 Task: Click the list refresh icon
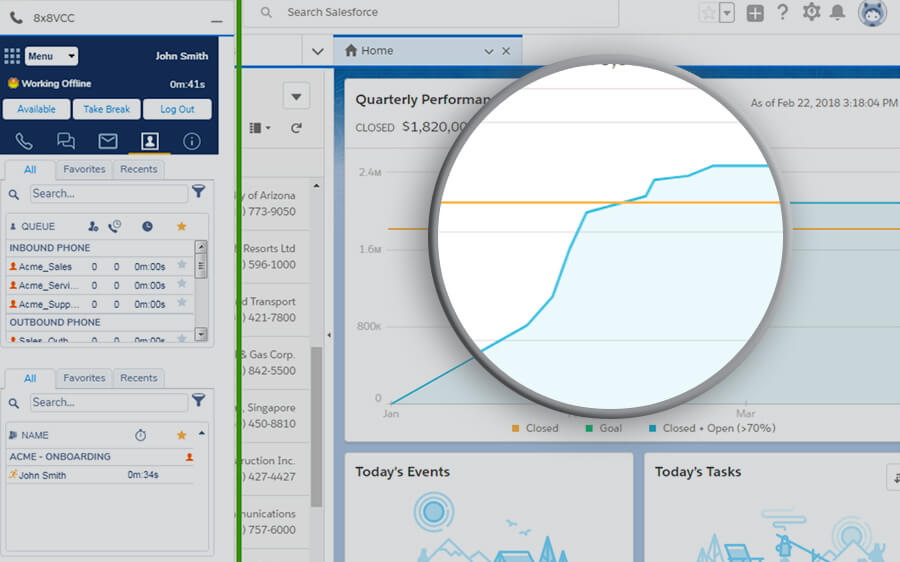[296, 128]
